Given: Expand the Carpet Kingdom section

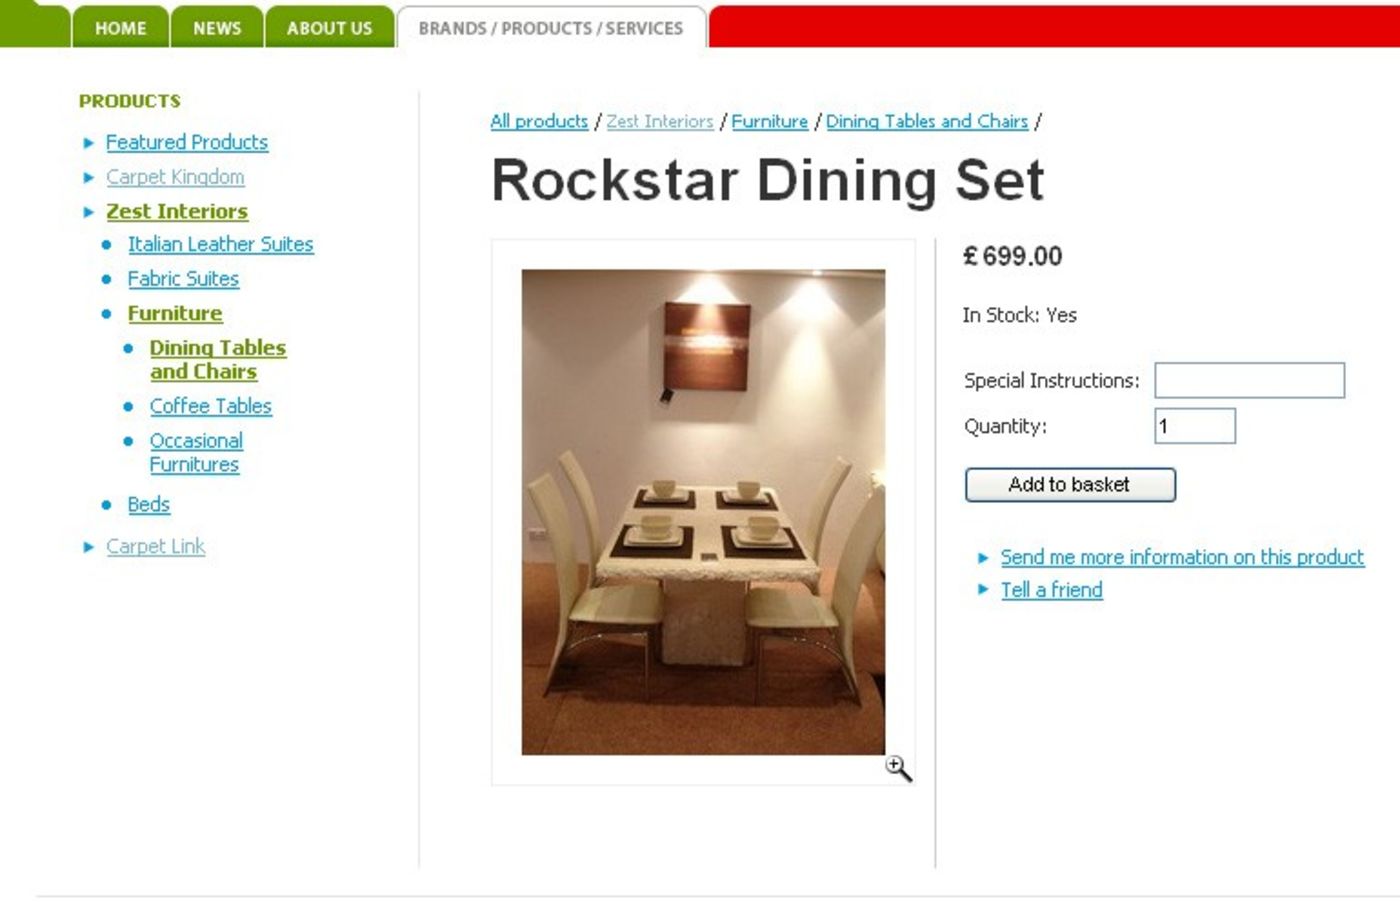Looking at the screenshot, I should [x=175, y=177].
